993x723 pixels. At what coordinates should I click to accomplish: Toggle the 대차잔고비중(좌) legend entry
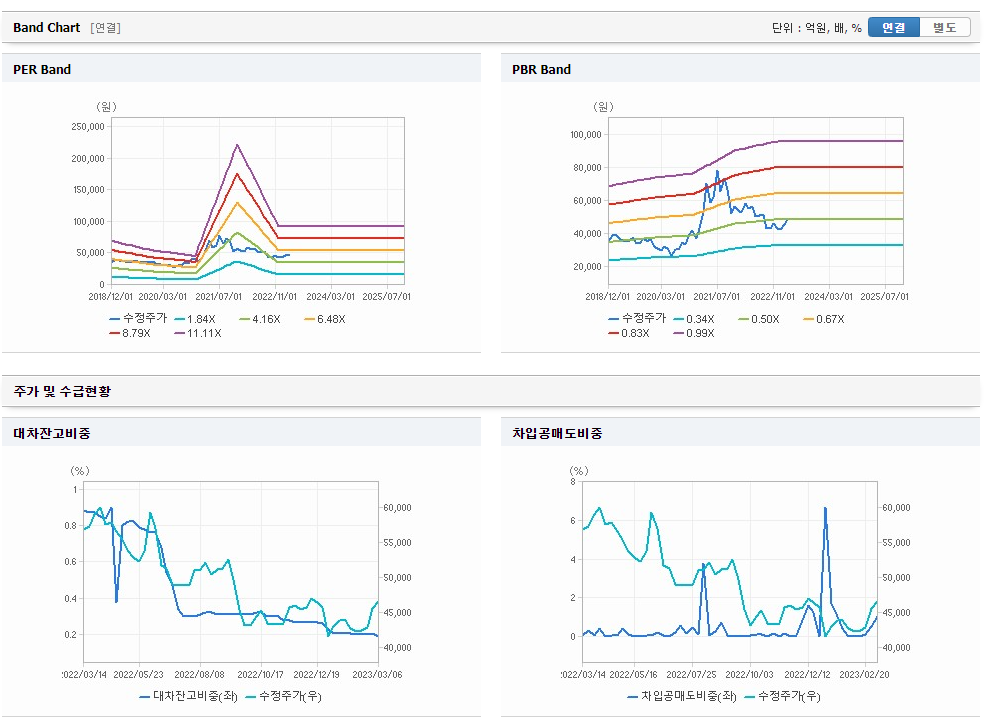tap(188, 696)
